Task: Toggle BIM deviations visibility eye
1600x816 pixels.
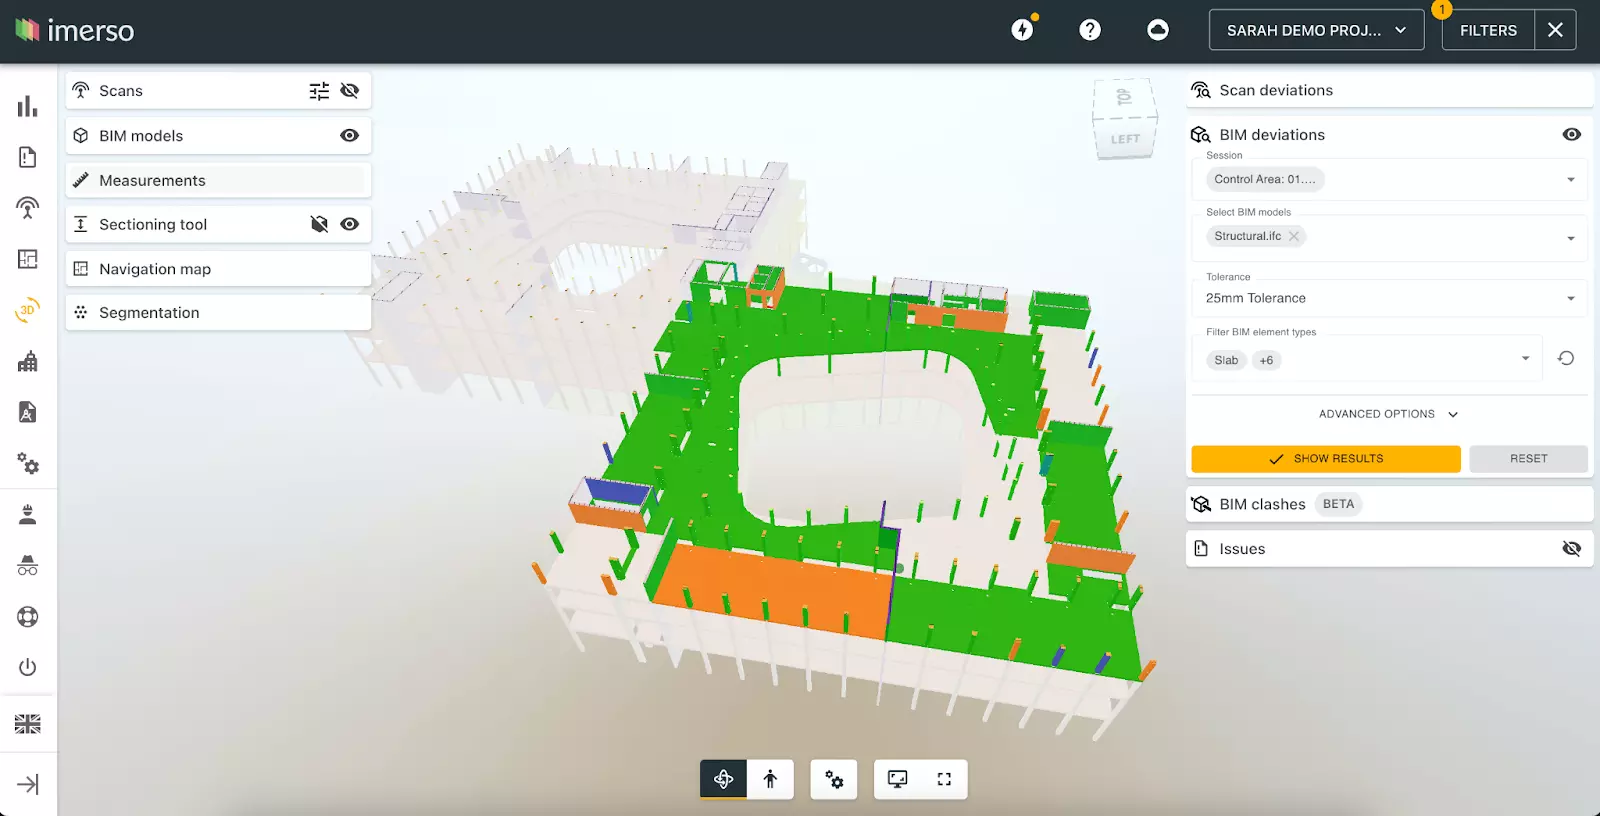Action: pos(1572,134)
